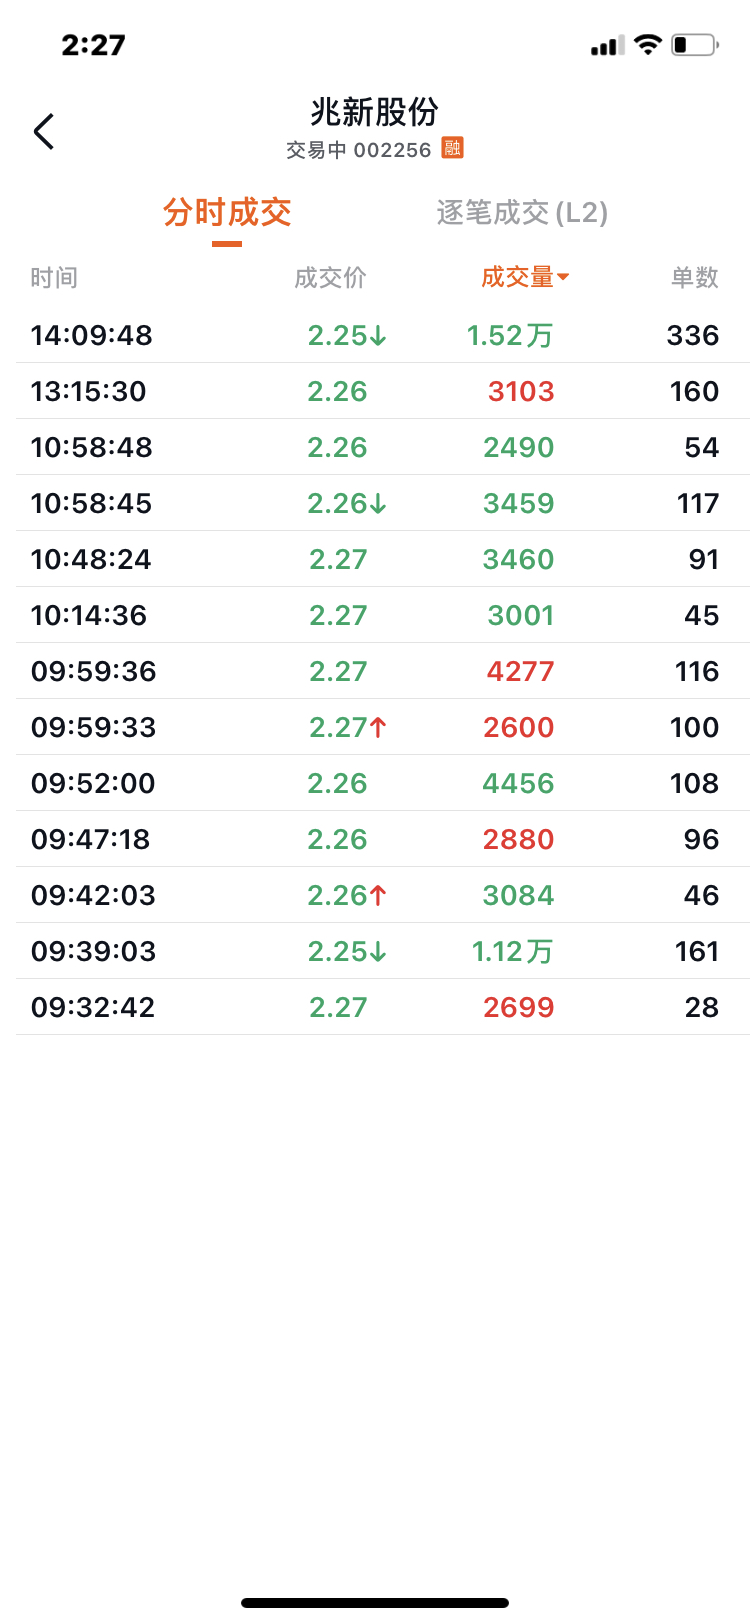Switch to 逐笔成交 (L2) tab
The width and height of the screenshot is (750, 1624).
(522, 212)
